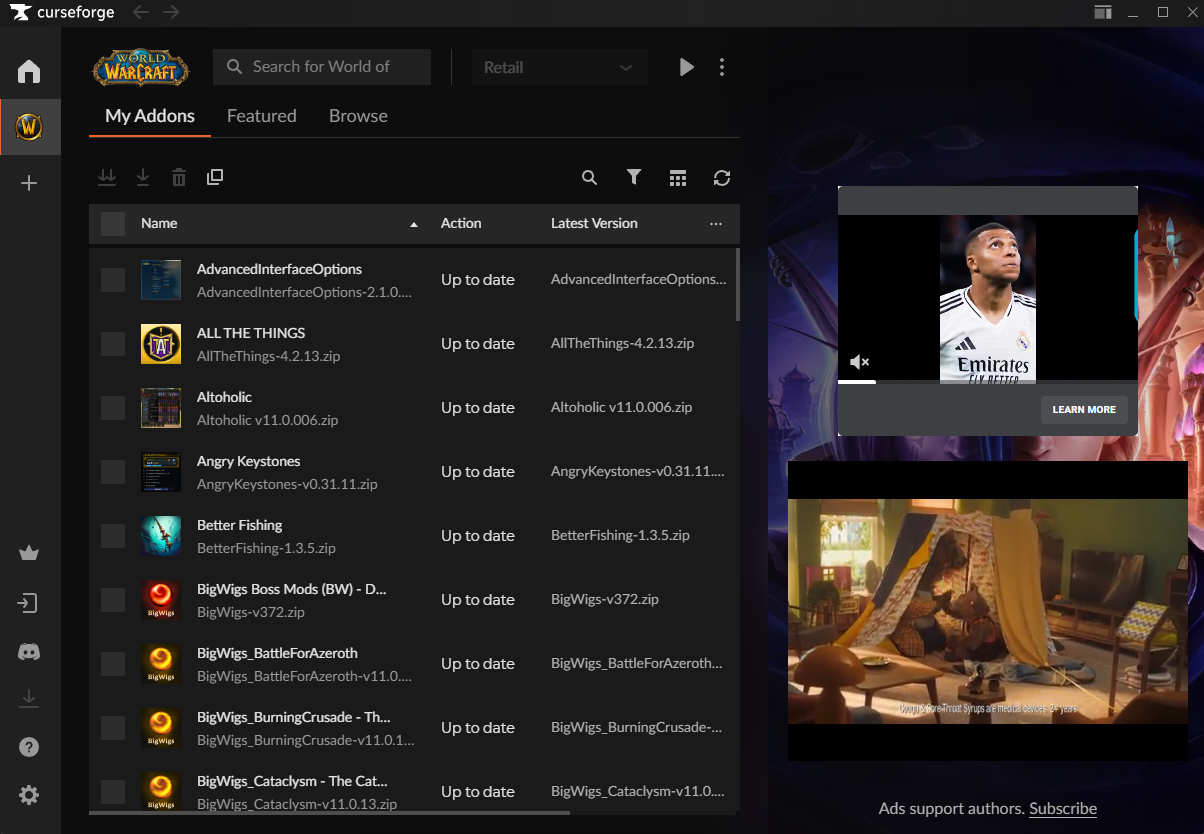Change the list layout grid icon
Viewport: 1204px width, 834px height.
click(678, 178)
